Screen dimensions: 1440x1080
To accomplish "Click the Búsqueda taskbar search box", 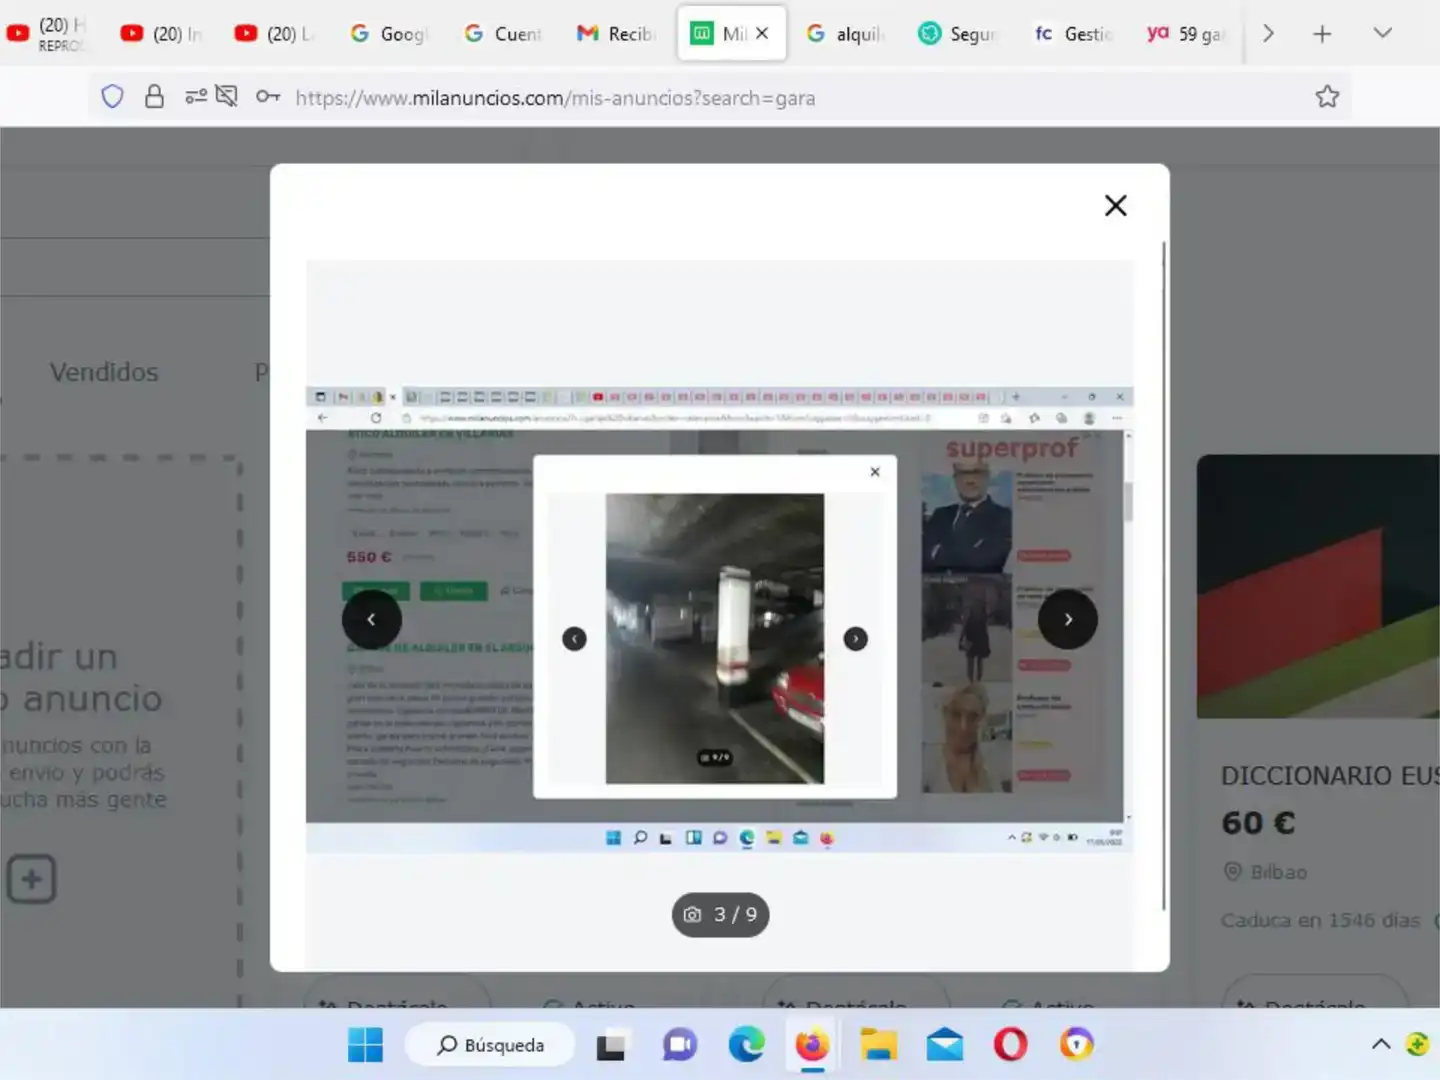I will [490, 1045].
